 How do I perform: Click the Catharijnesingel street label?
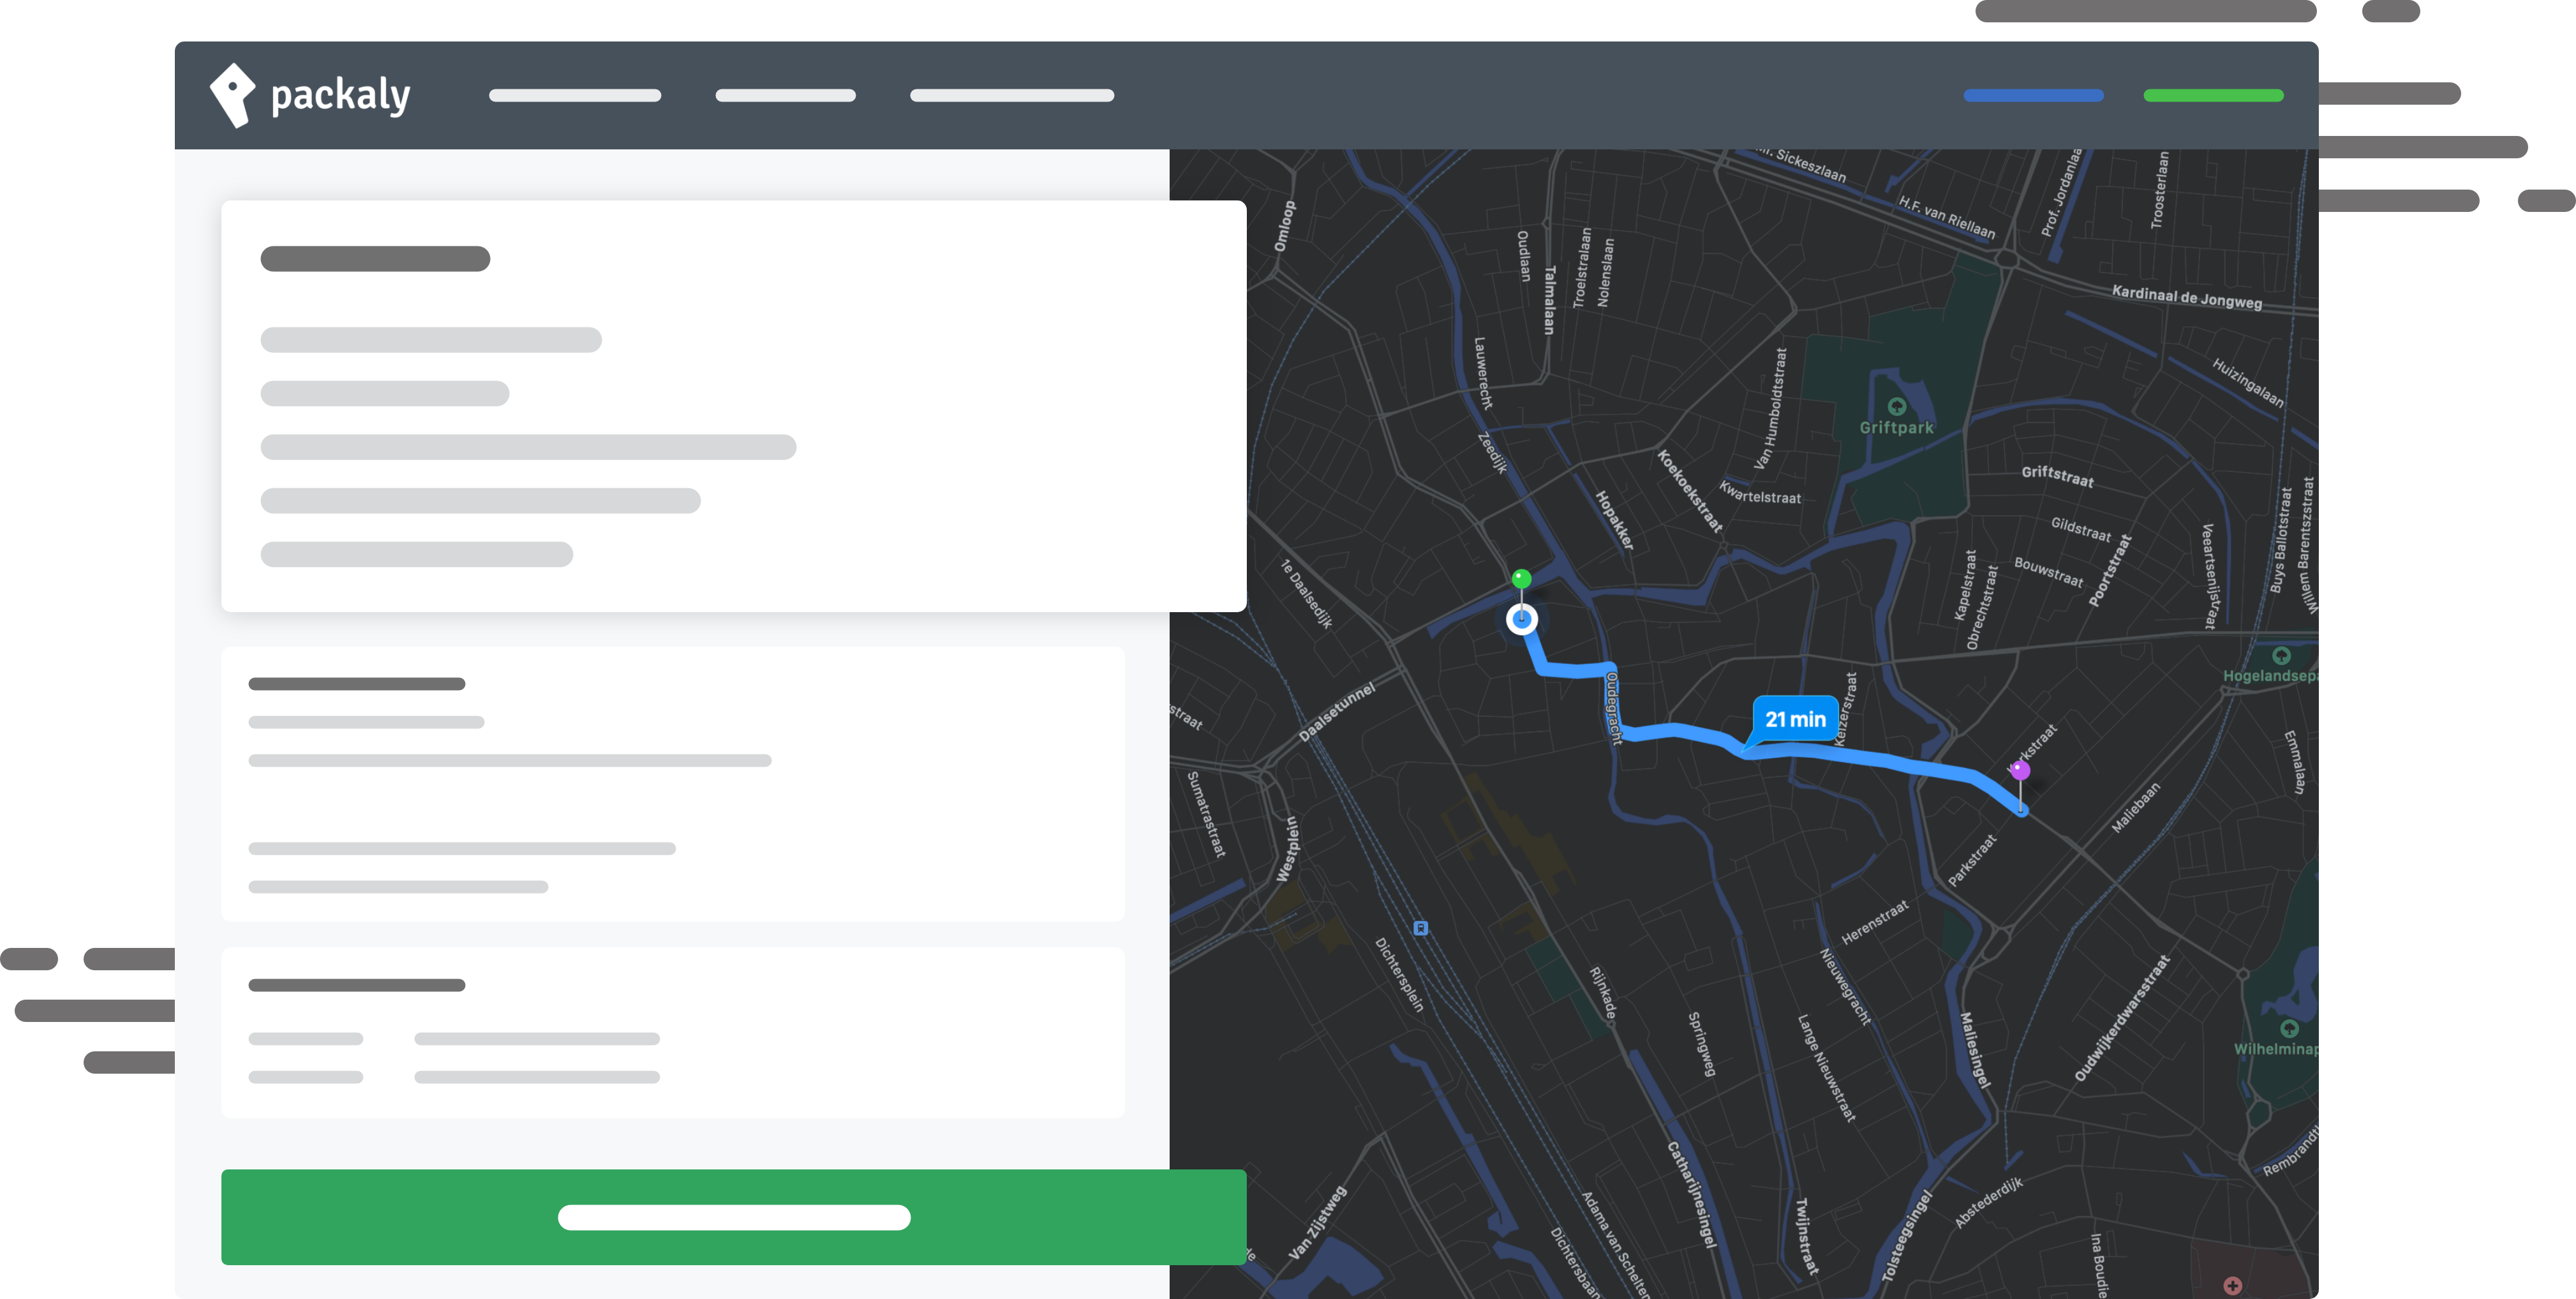pyautogui.click(x=1692, y=1194)
